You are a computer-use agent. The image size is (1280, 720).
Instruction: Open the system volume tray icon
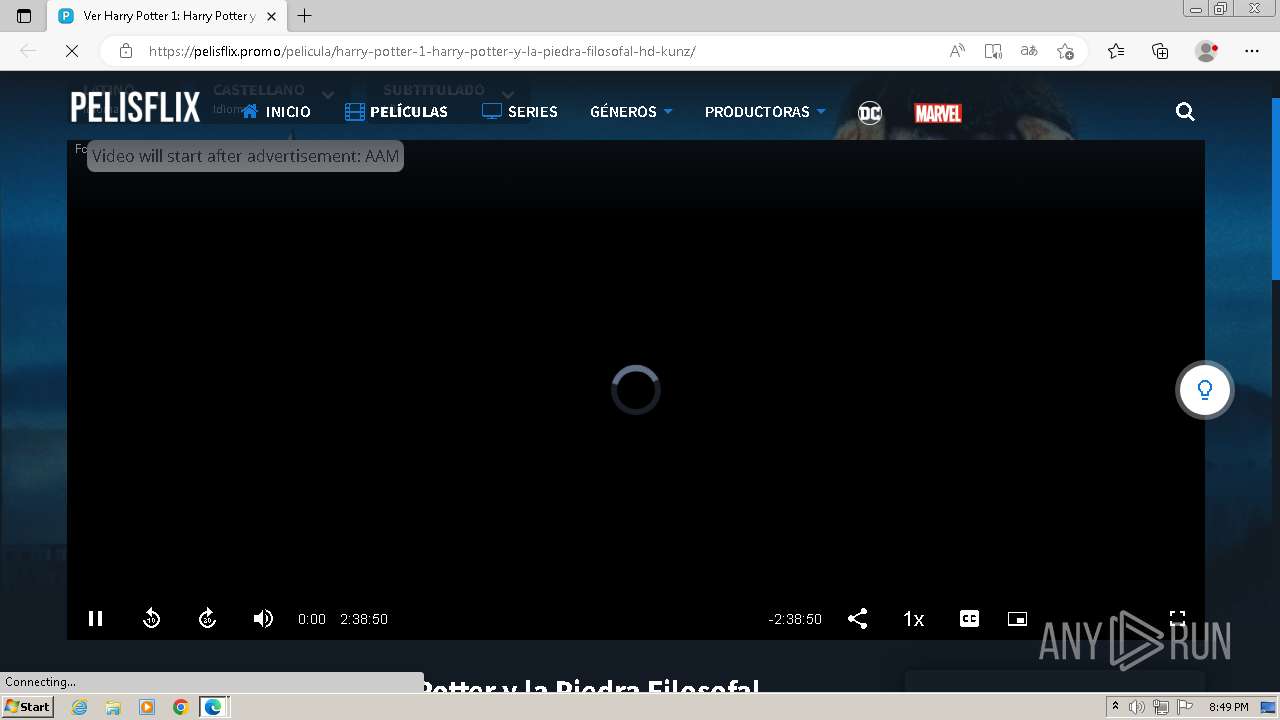click(1137, 707)
